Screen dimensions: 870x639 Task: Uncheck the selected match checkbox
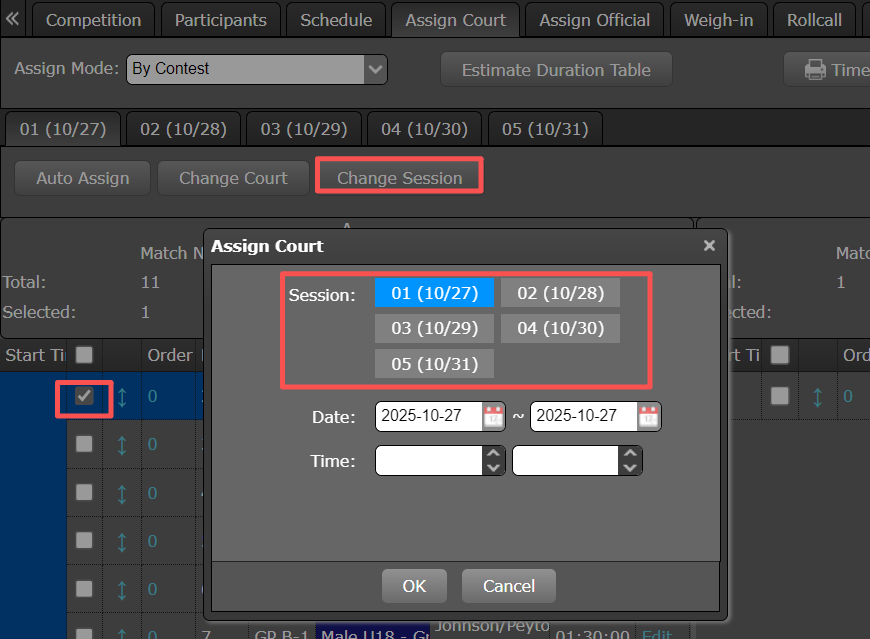85,396
